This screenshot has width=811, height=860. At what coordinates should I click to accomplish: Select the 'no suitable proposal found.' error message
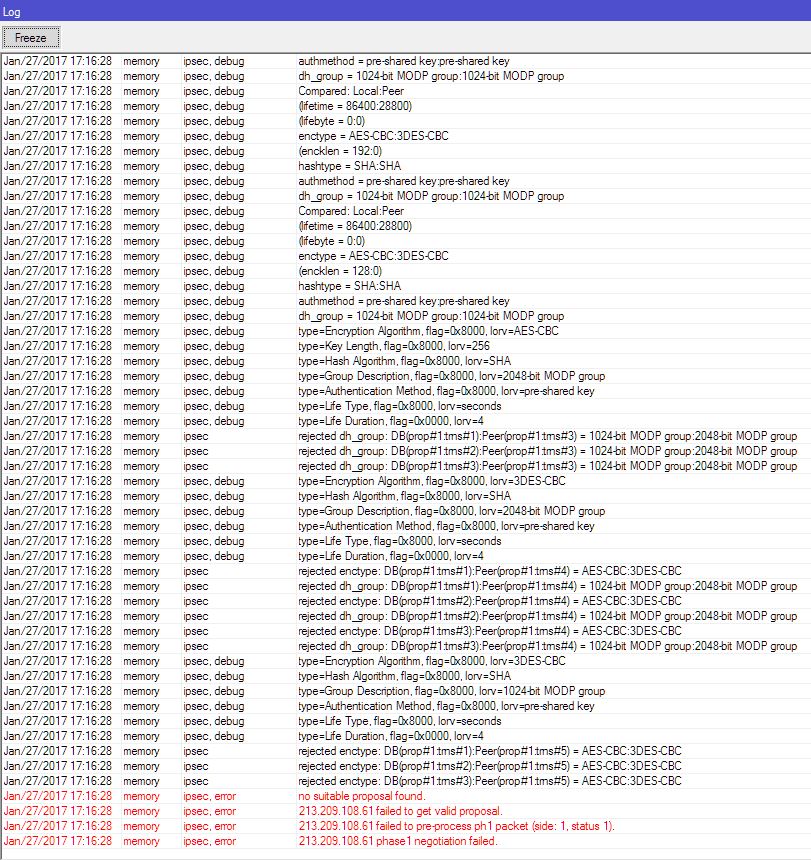tap(362, 796)
